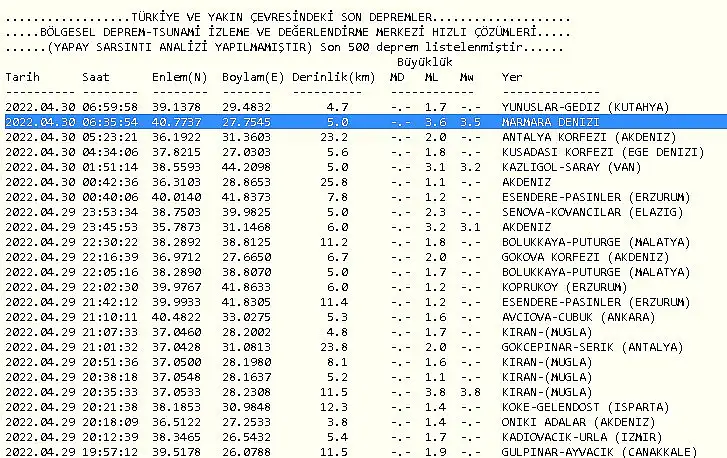Click latitude value 40.0140
This screenshot has width=727, height=458.
click(177, 197)
